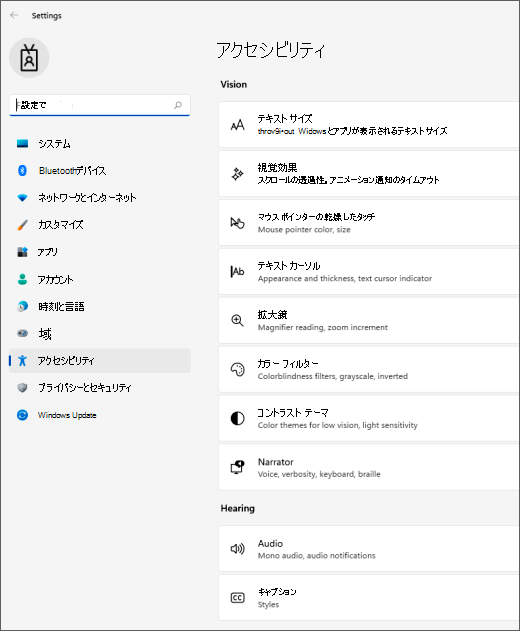Viewport: 520px width, 631px height.
Task: Click the Narrator screen icon
Action: click(237, 467)
